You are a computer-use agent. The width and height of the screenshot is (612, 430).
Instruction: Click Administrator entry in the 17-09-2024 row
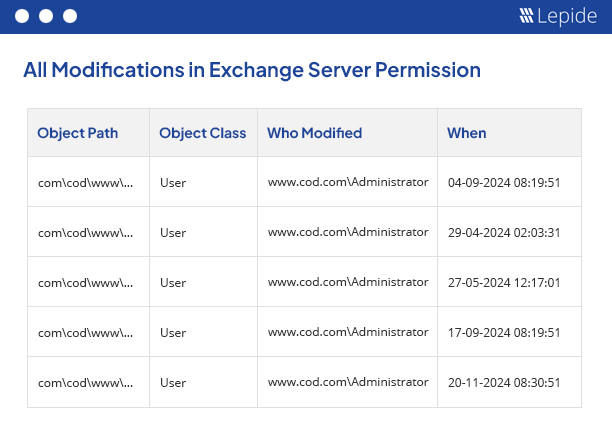(348, 332)
